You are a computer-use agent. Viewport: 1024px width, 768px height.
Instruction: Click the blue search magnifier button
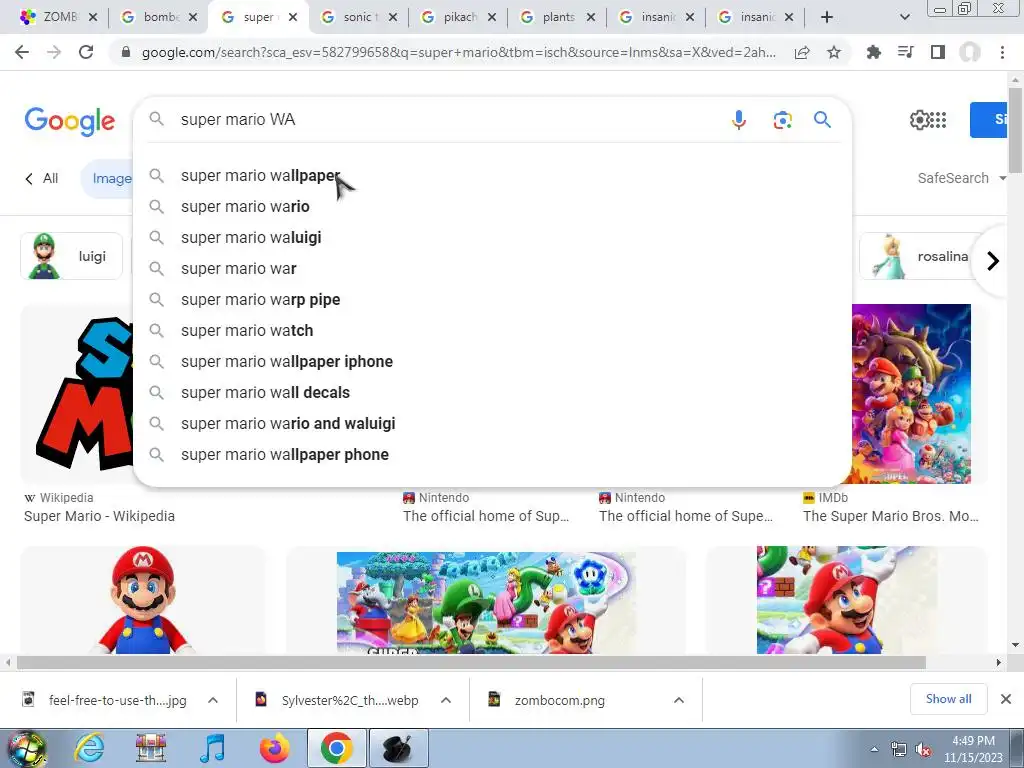coord(822,120)
